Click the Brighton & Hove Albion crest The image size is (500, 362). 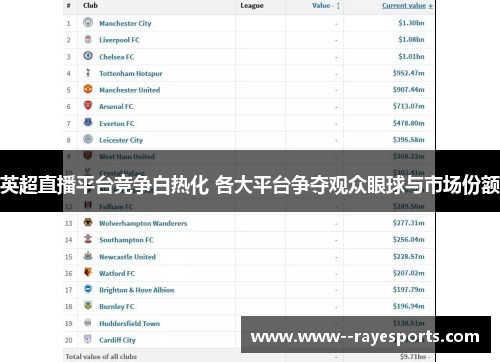[88, 289]
